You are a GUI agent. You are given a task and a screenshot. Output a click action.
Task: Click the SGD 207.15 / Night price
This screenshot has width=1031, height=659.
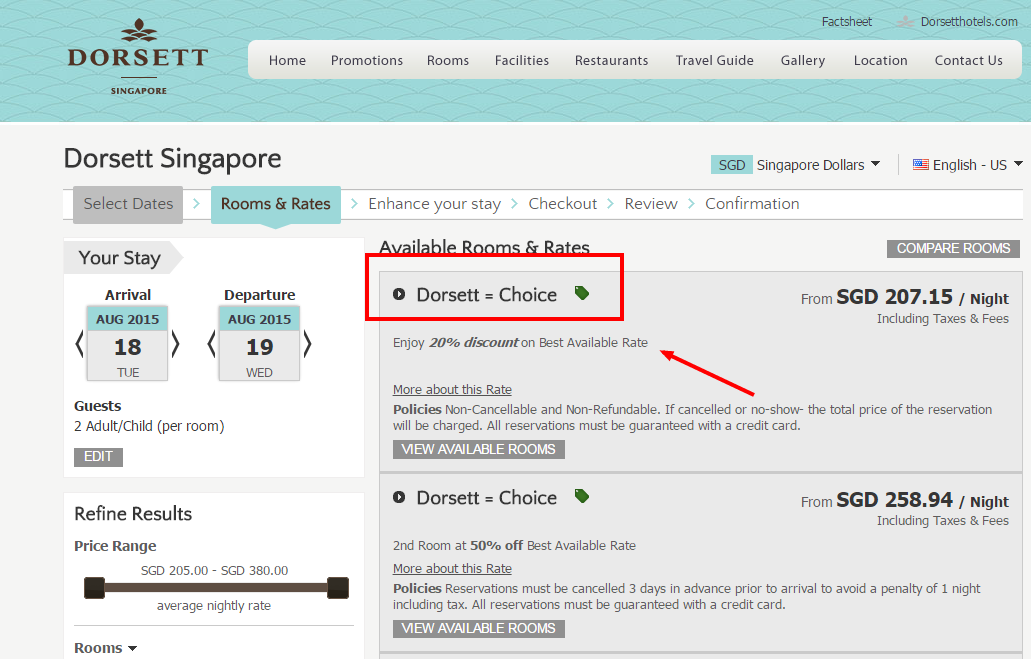pyautogui.click(x=923, y=297)
